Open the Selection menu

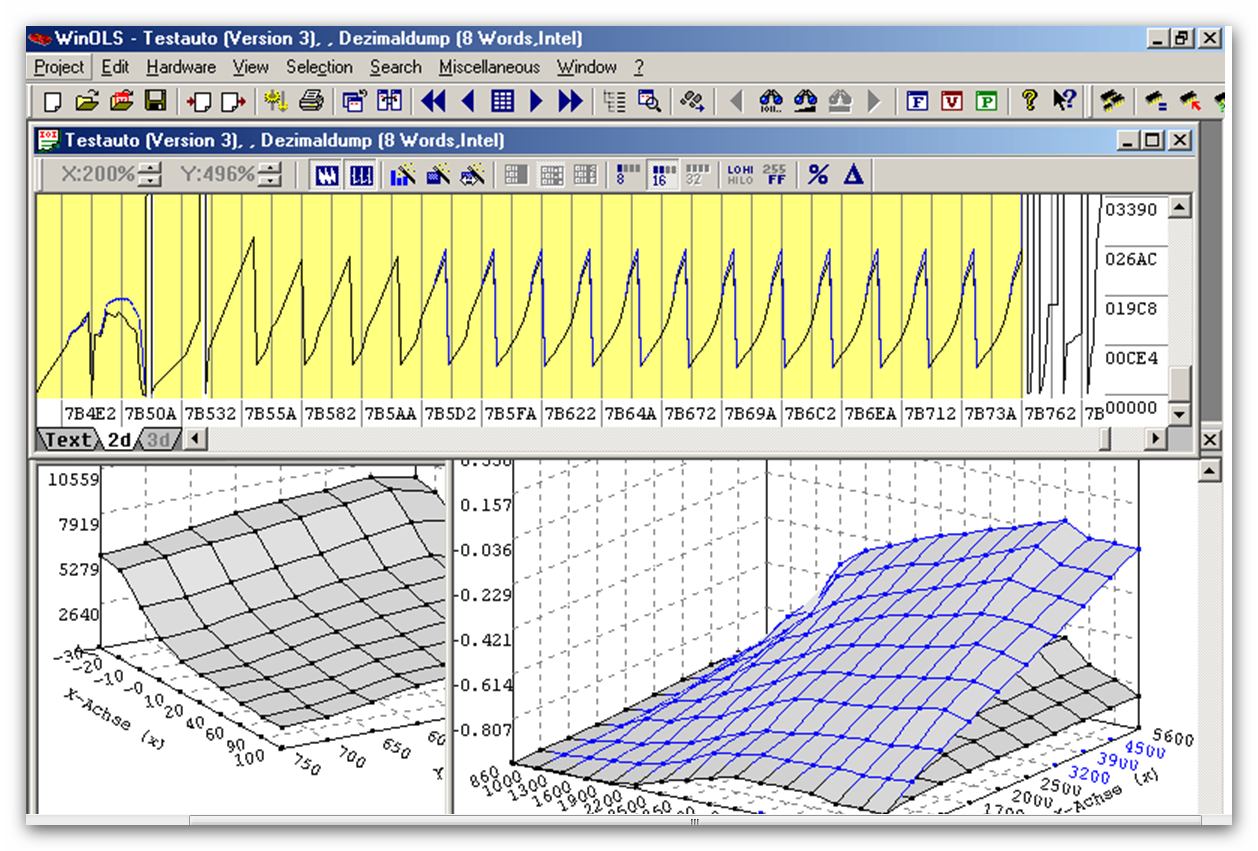319,67
